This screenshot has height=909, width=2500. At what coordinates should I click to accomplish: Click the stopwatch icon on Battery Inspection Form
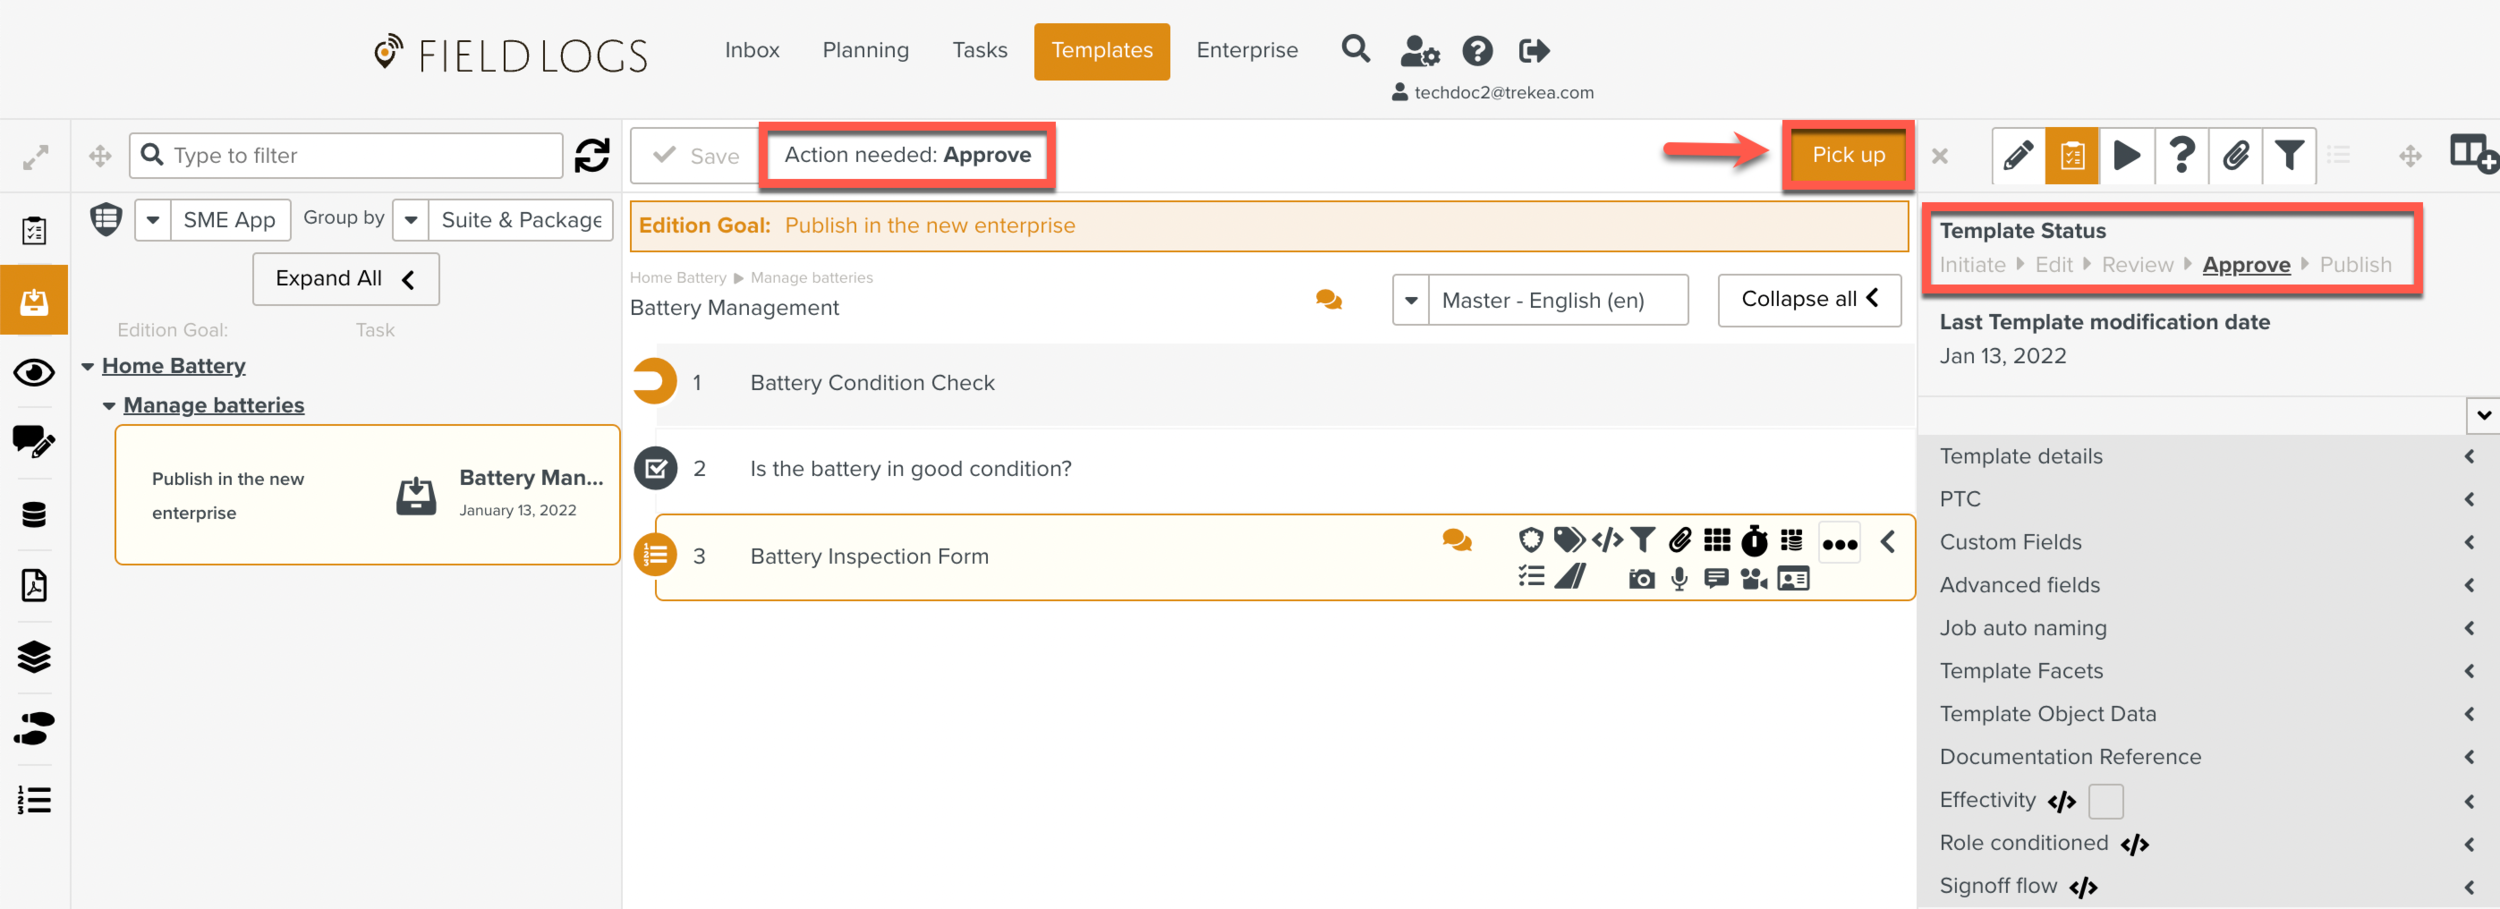1754,541
